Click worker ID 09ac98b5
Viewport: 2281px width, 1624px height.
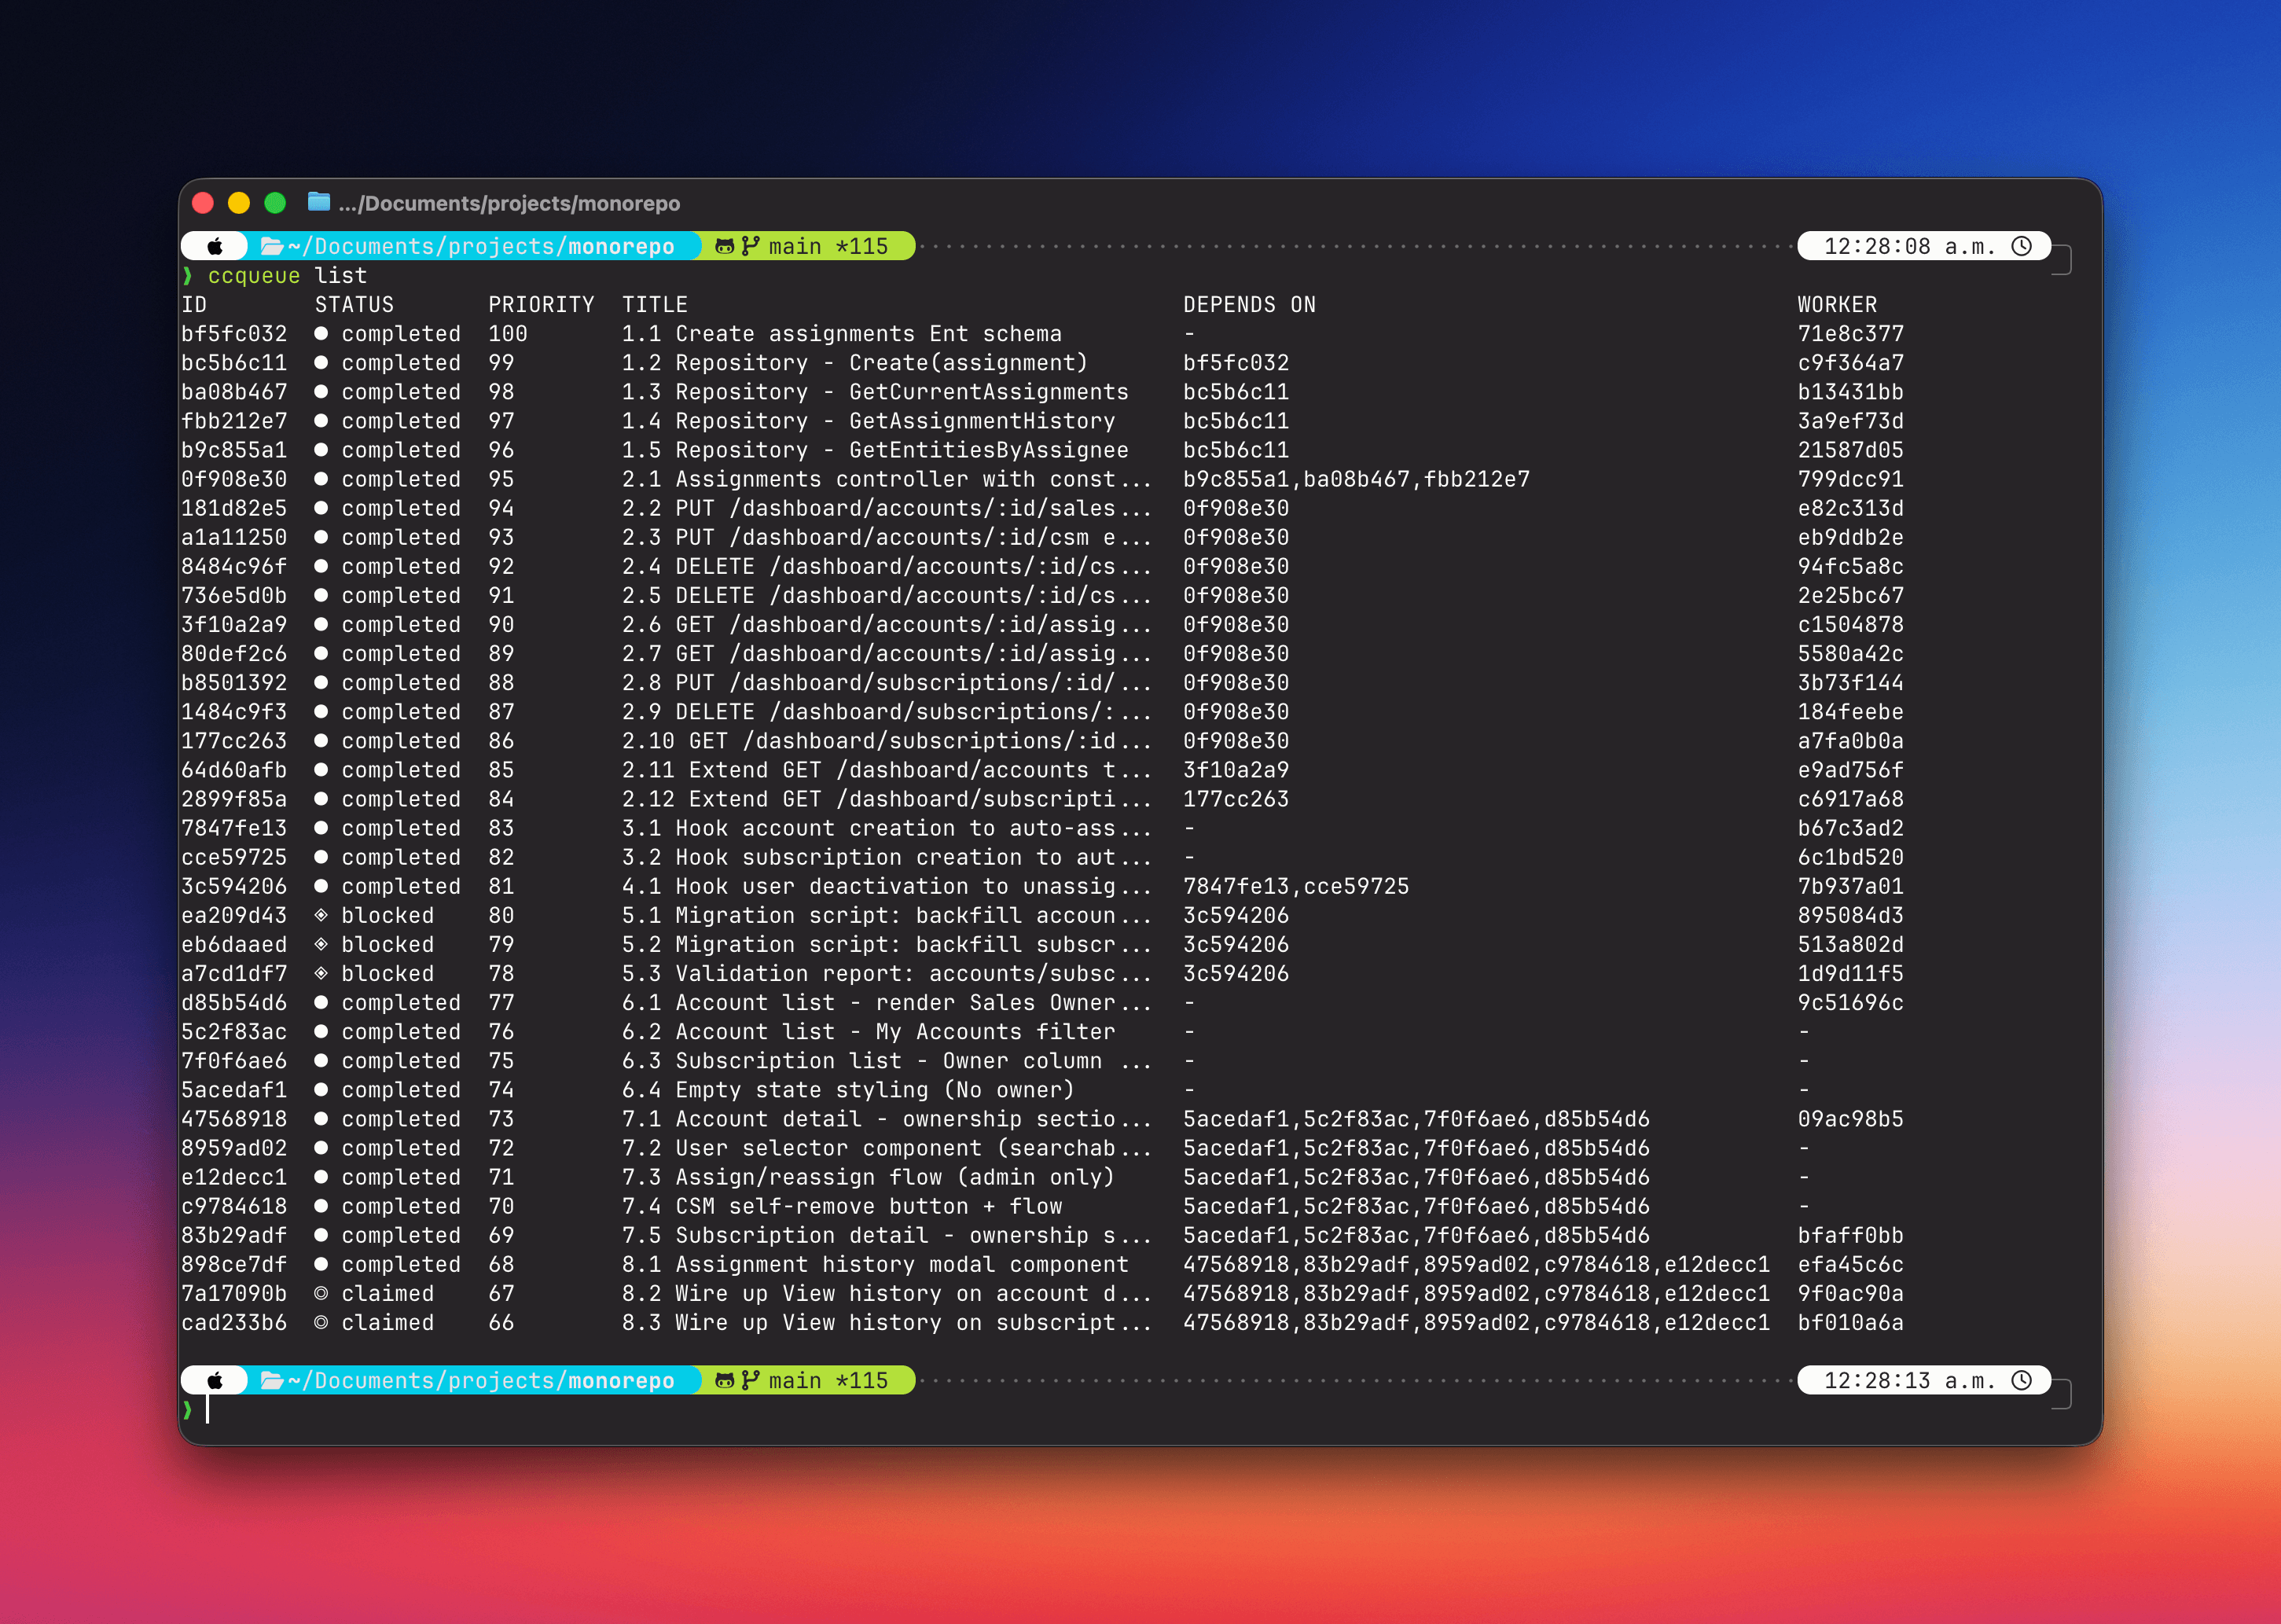[1850, 1118]
